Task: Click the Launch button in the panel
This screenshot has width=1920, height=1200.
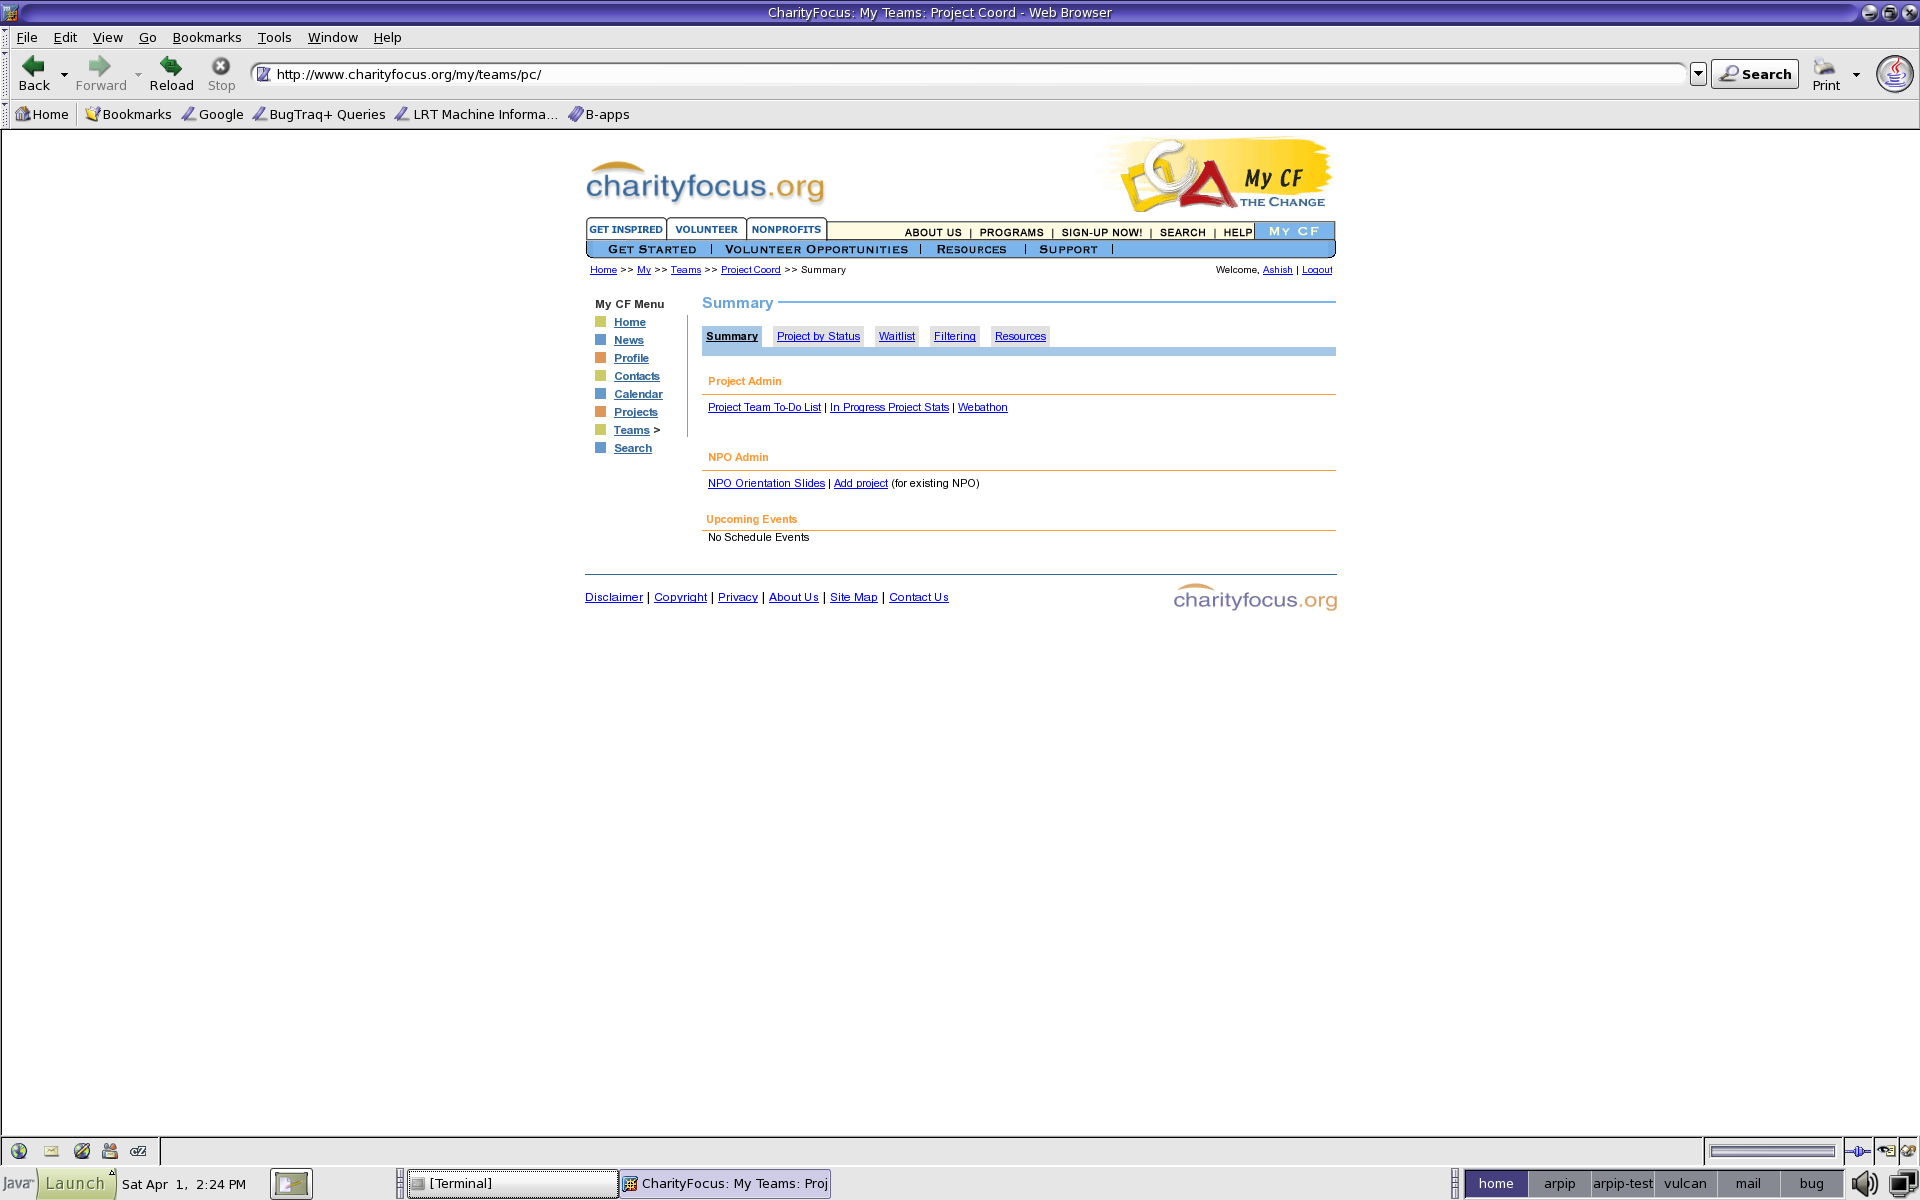Action: [x=76, y=1184]
